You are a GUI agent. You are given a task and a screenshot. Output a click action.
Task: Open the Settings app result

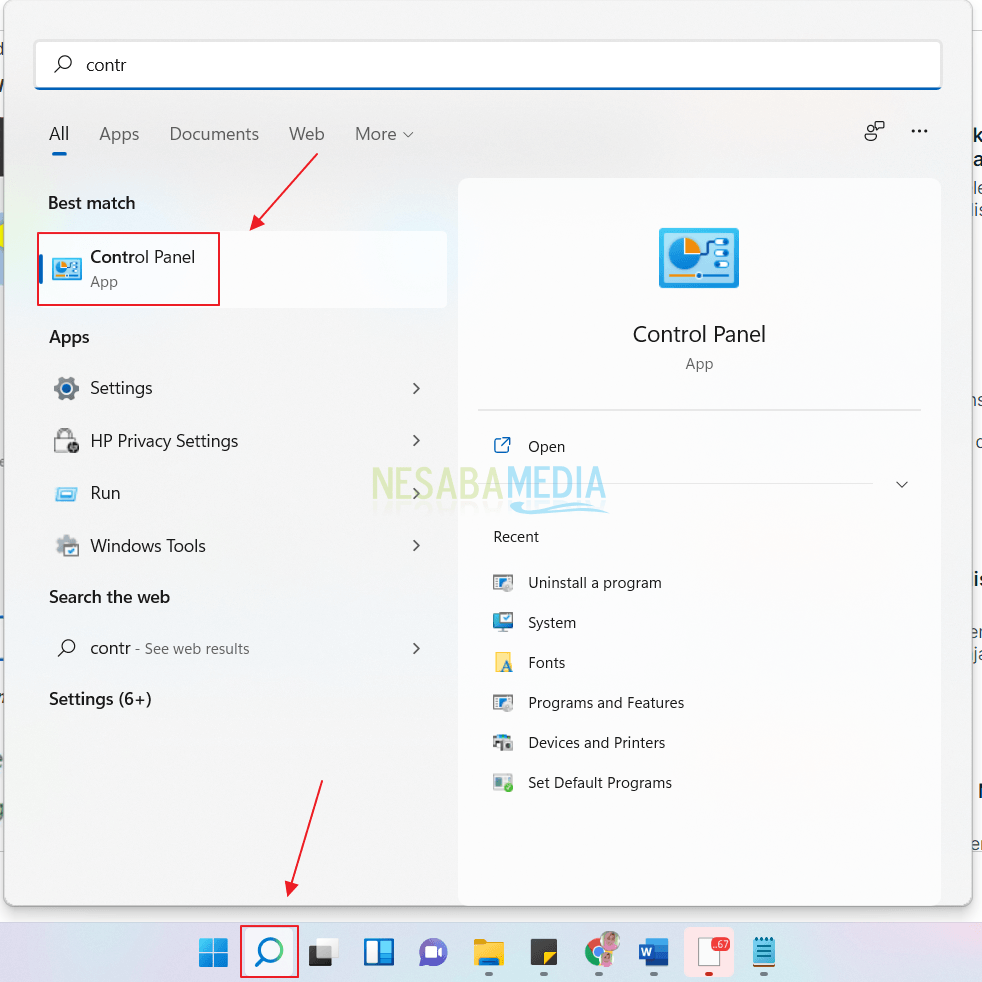(240, 388)
